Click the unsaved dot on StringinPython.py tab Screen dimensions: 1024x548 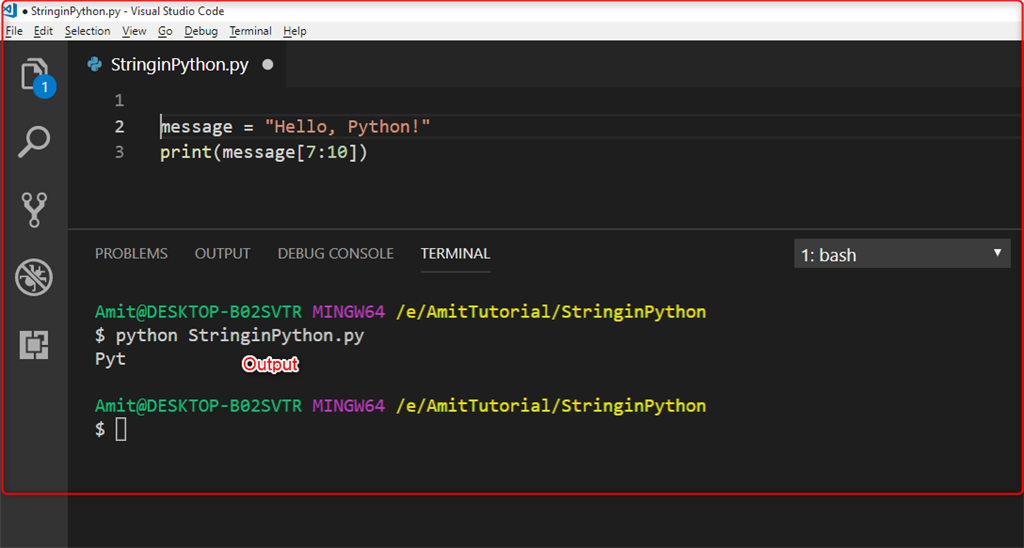268,65
